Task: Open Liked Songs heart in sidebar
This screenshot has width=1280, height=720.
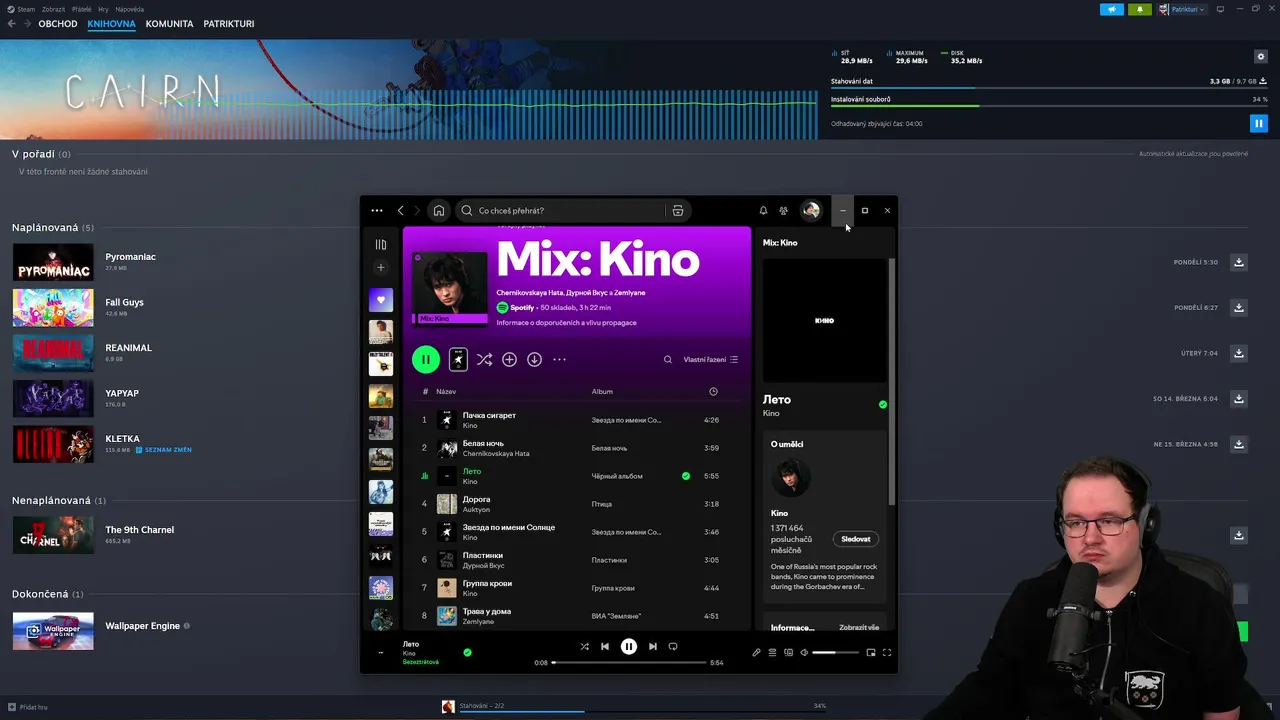Action: (x=380, y=299)
